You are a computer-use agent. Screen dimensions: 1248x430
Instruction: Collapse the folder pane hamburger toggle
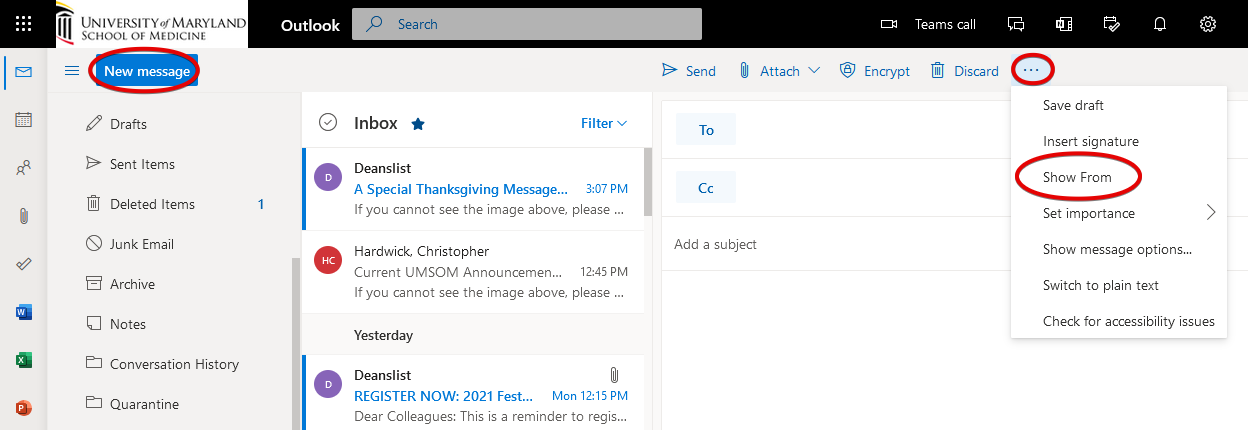tap(72, 71)
